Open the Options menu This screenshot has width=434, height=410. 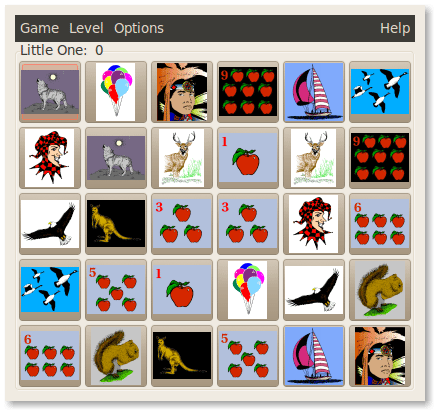coord(139,28)
